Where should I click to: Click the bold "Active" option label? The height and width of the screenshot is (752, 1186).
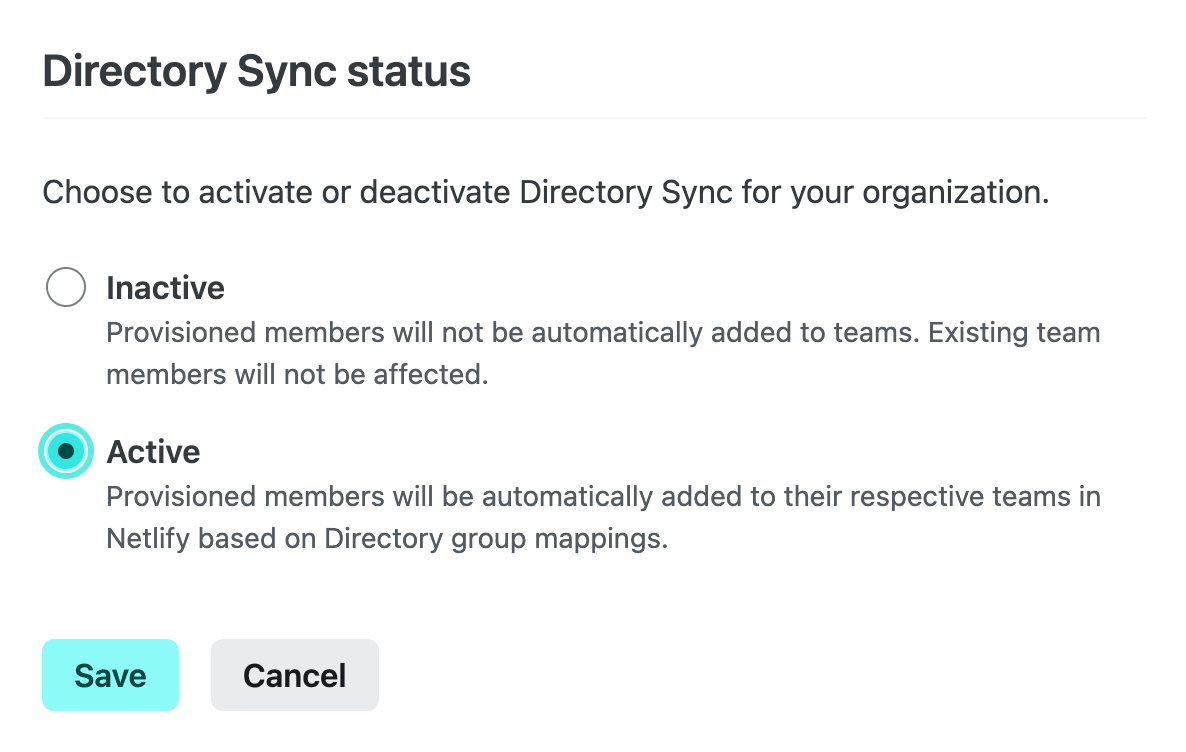tap(153, 452)
